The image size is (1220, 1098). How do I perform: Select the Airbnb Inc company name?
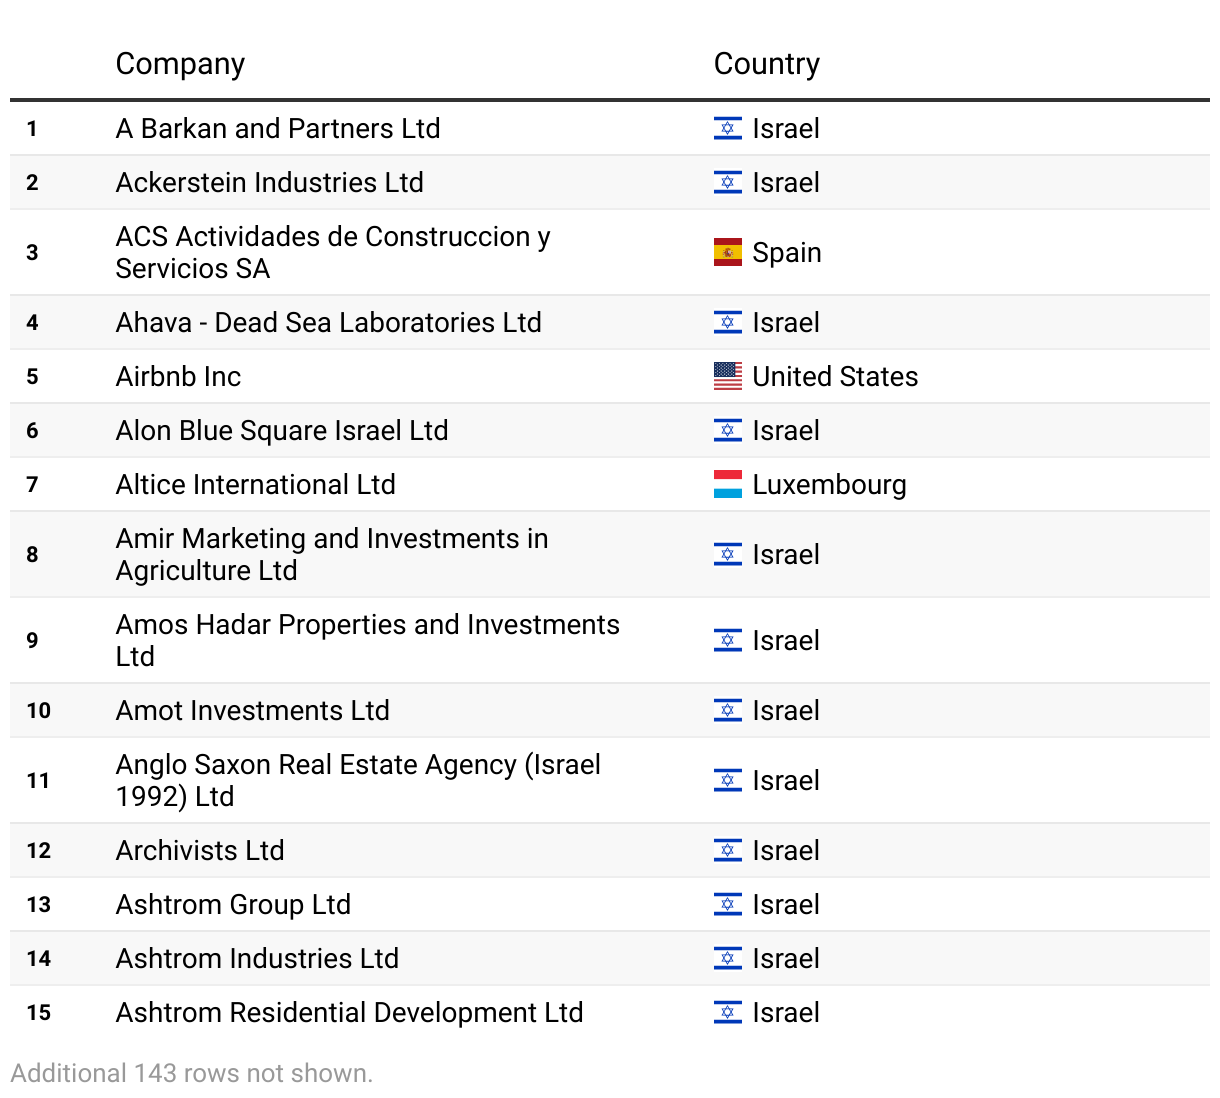(x=178, y=376)
